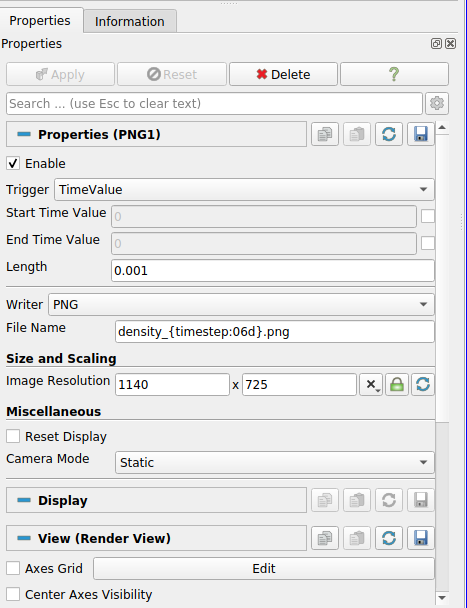Viewport: 467px width, 608px height.
Task: Restore default PNG1 properties with reload icon
Action: point(389,134)
